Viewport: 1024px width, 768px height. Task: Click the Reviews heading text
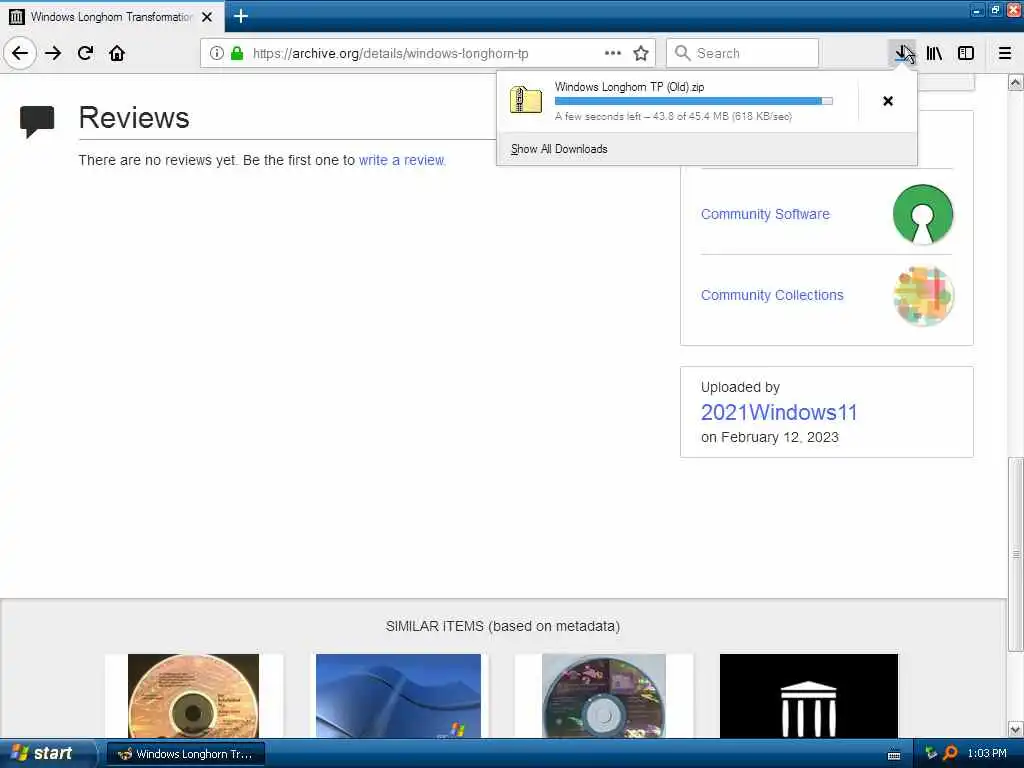134,118
